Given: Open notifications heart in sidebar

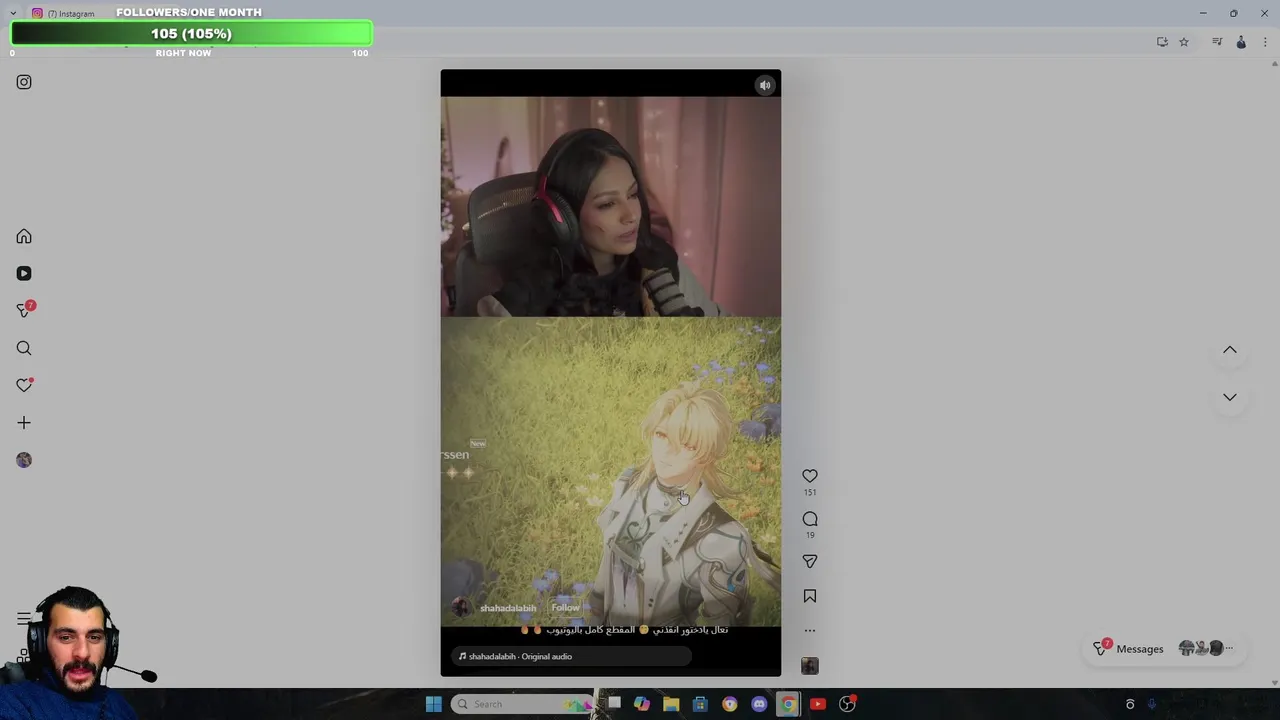Looking at the screenshot, I should 24,385.
